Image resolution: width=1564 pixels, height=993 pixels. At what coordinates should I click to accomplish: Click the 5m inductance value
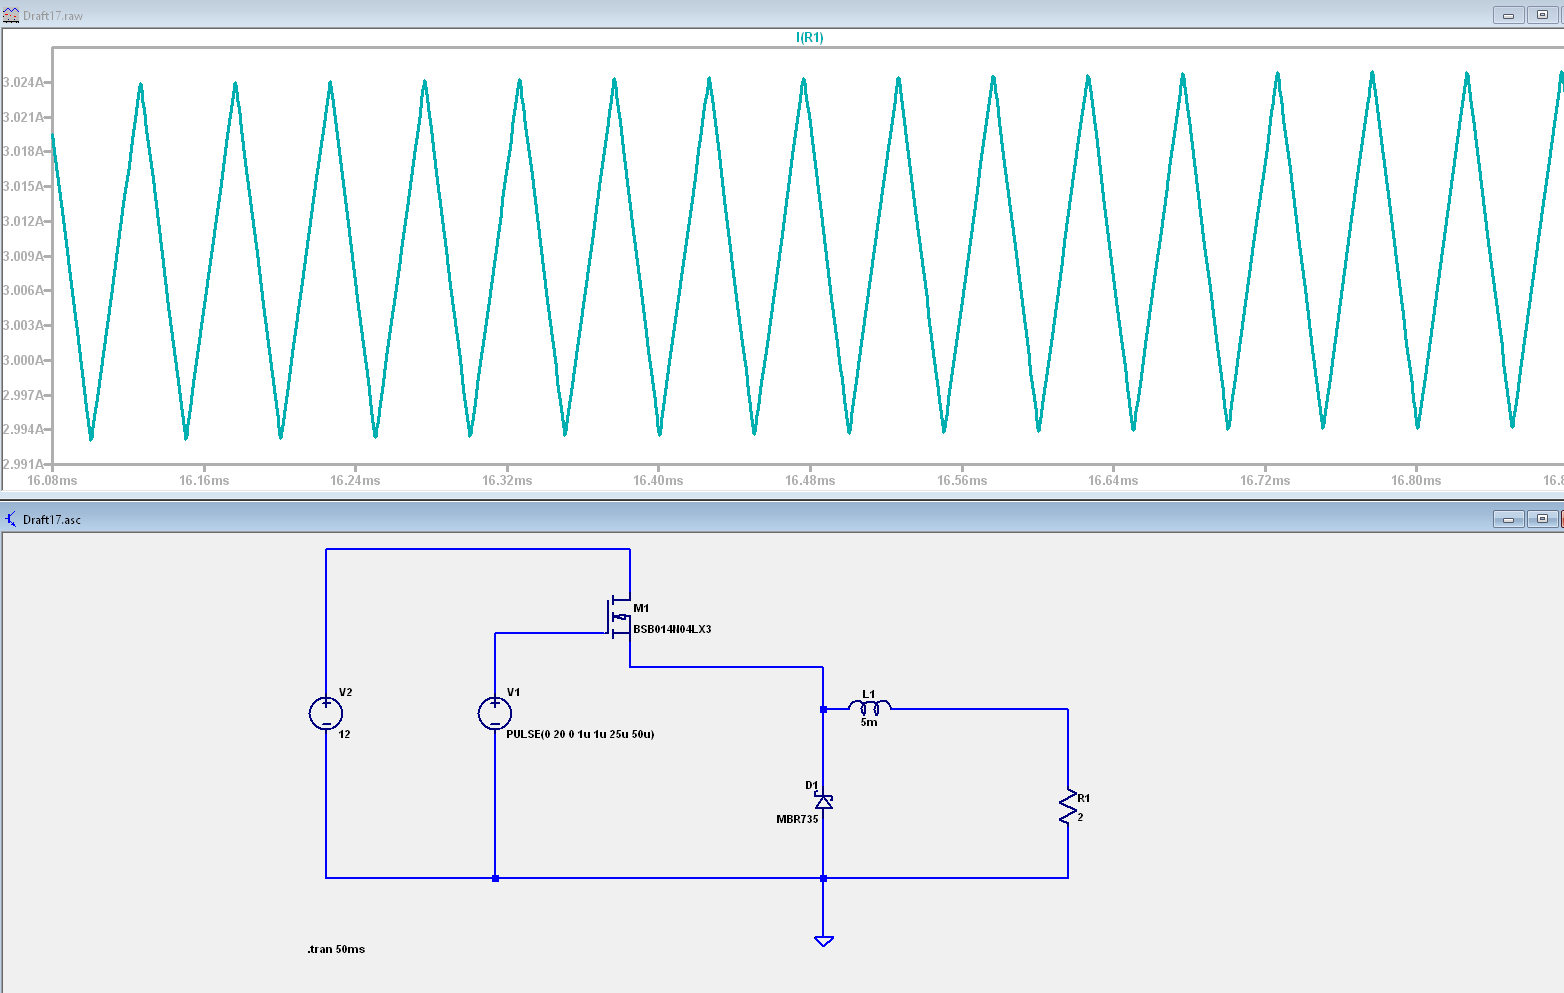[x=869, y=722]
